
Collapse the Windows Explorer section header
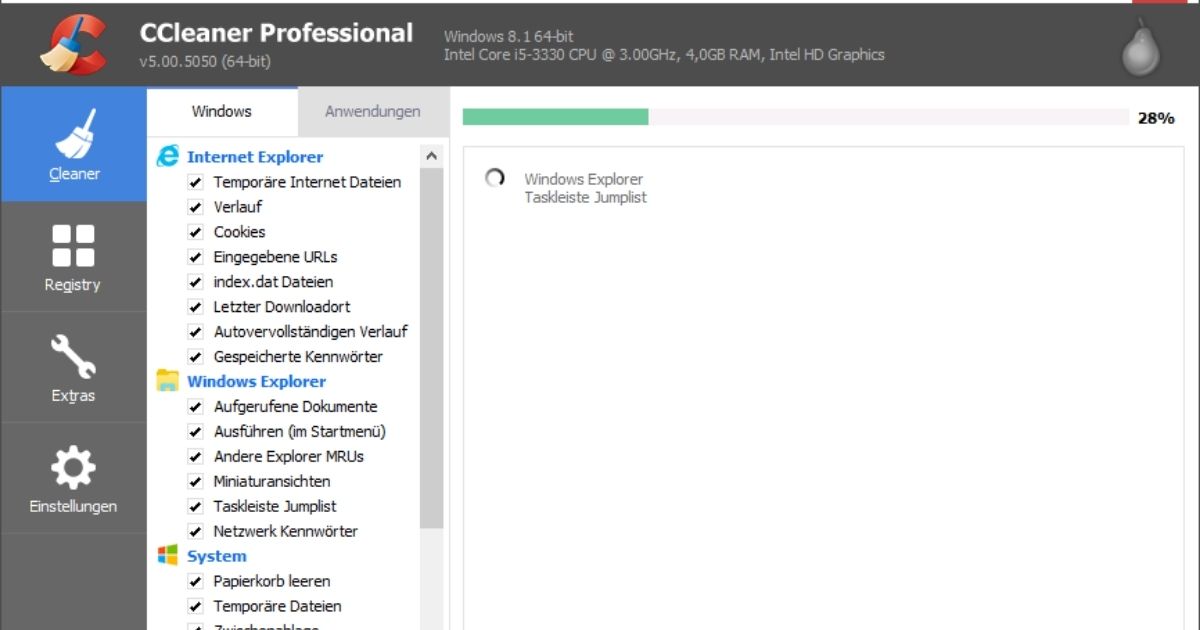[x=256, y=381]
